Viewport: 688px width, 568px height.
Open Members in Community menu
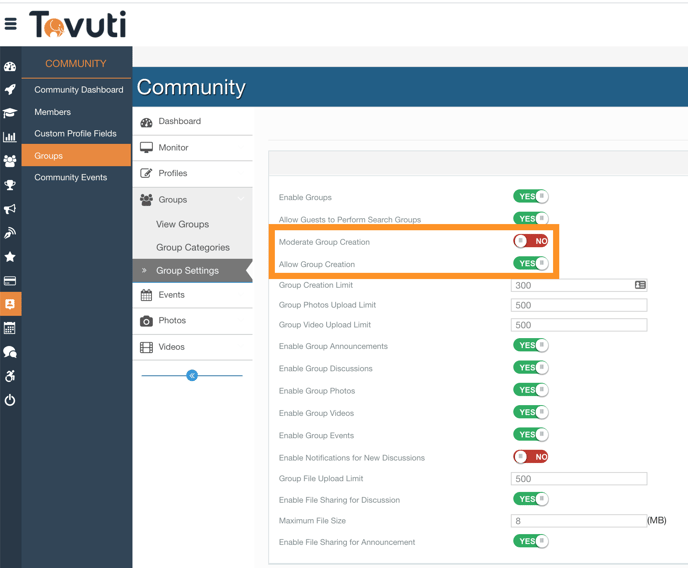pos(53,112)
